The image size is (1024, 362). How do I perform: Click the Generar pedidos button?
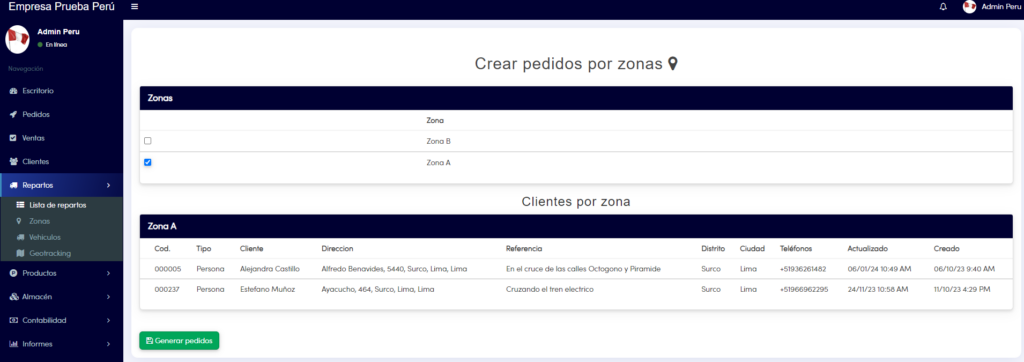coord(179,340)
